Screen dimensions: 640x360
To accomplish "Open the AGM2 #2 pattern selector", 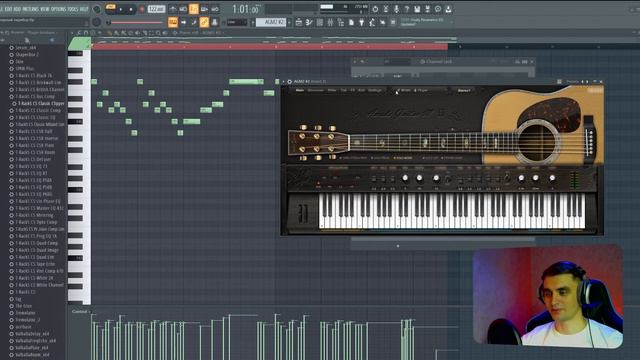I will pyautogui.click(x=271, y=22).
